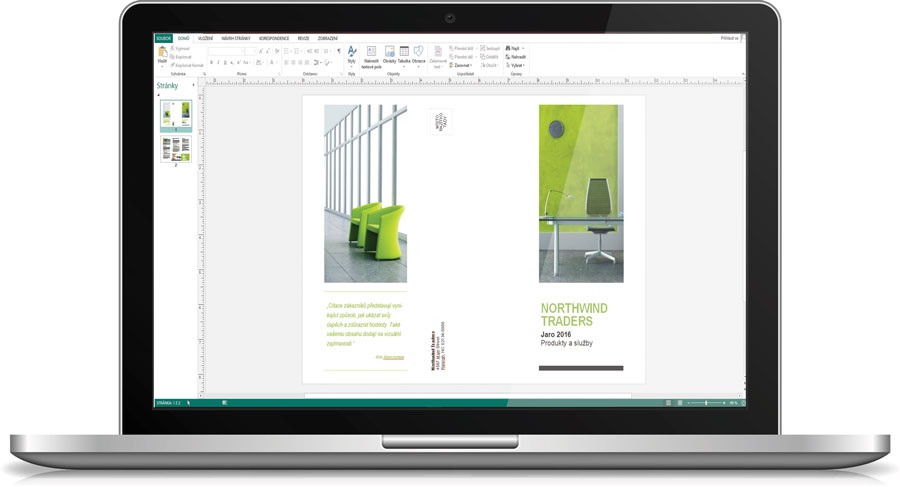Align text left in paragraph group
900x487 pixels.
[x=287, y=63]
